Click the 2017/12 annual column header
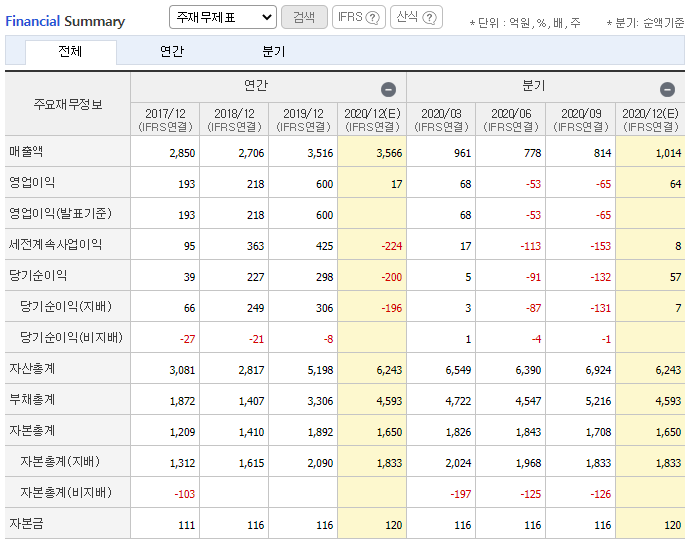The width and height of the screenshot is (689, 539). (165, 119)
